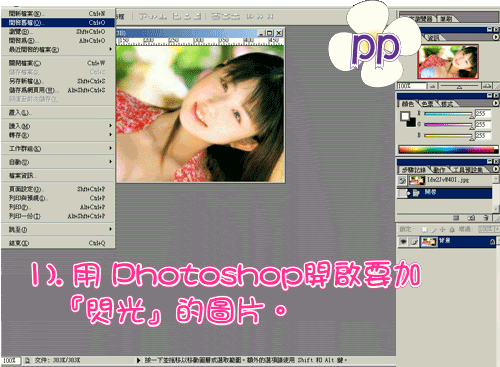Choose the highlighted Ctrl+O open file item
This screenshot has height=367, width=500.
58,23
